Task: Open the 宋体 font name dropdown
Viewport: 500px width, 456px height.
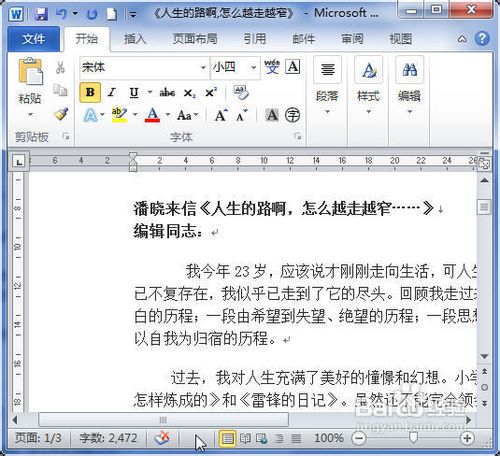Action: click(203, 68)
